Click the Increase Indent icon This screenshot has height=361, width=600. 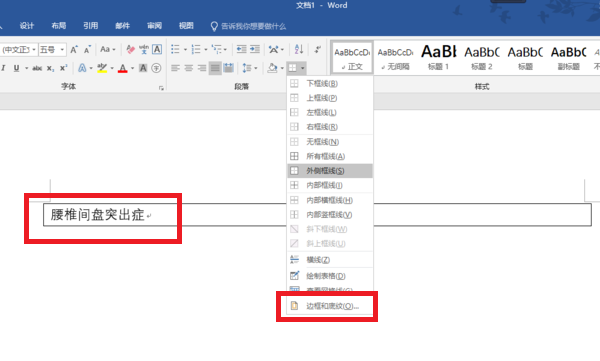pyautogui.click(x=255, y=49)
